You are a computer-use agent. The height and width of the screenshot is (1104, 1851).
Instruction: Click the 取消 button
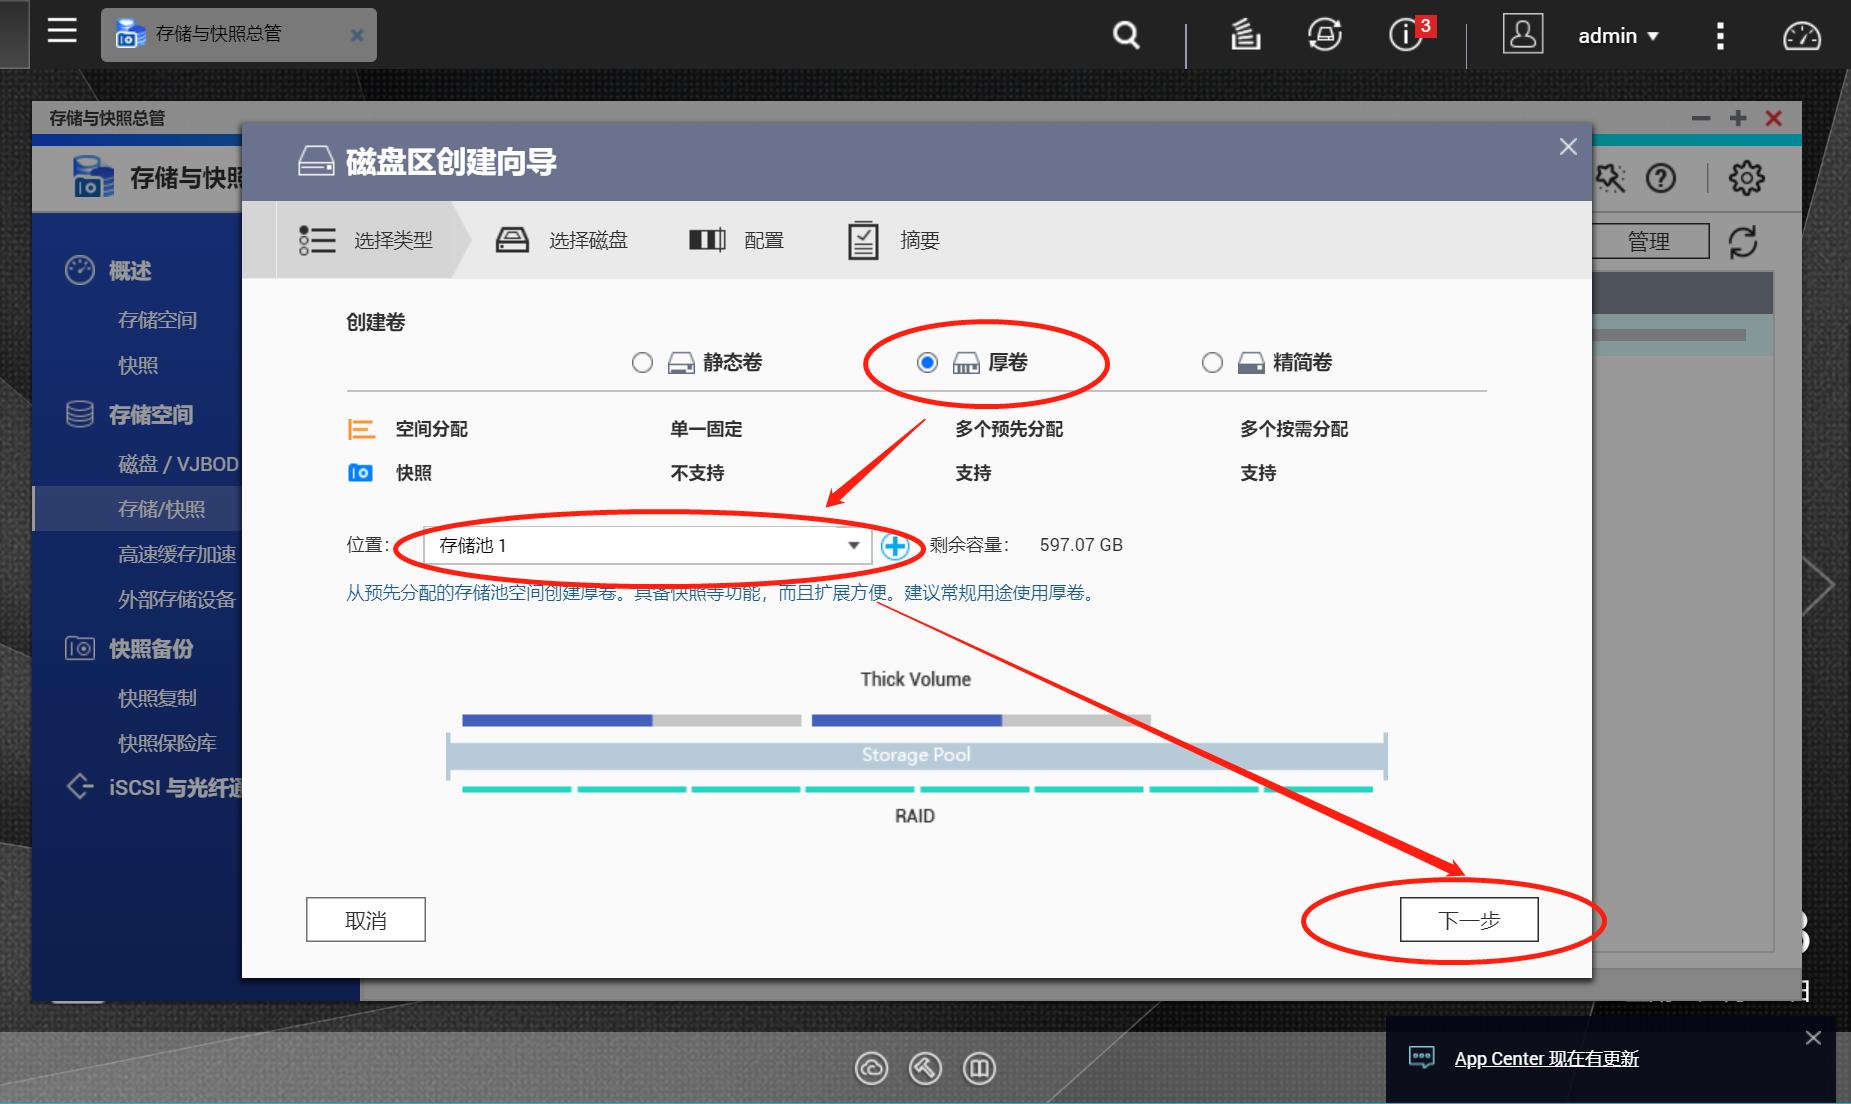pyautogui.click(x=365, y=919)
